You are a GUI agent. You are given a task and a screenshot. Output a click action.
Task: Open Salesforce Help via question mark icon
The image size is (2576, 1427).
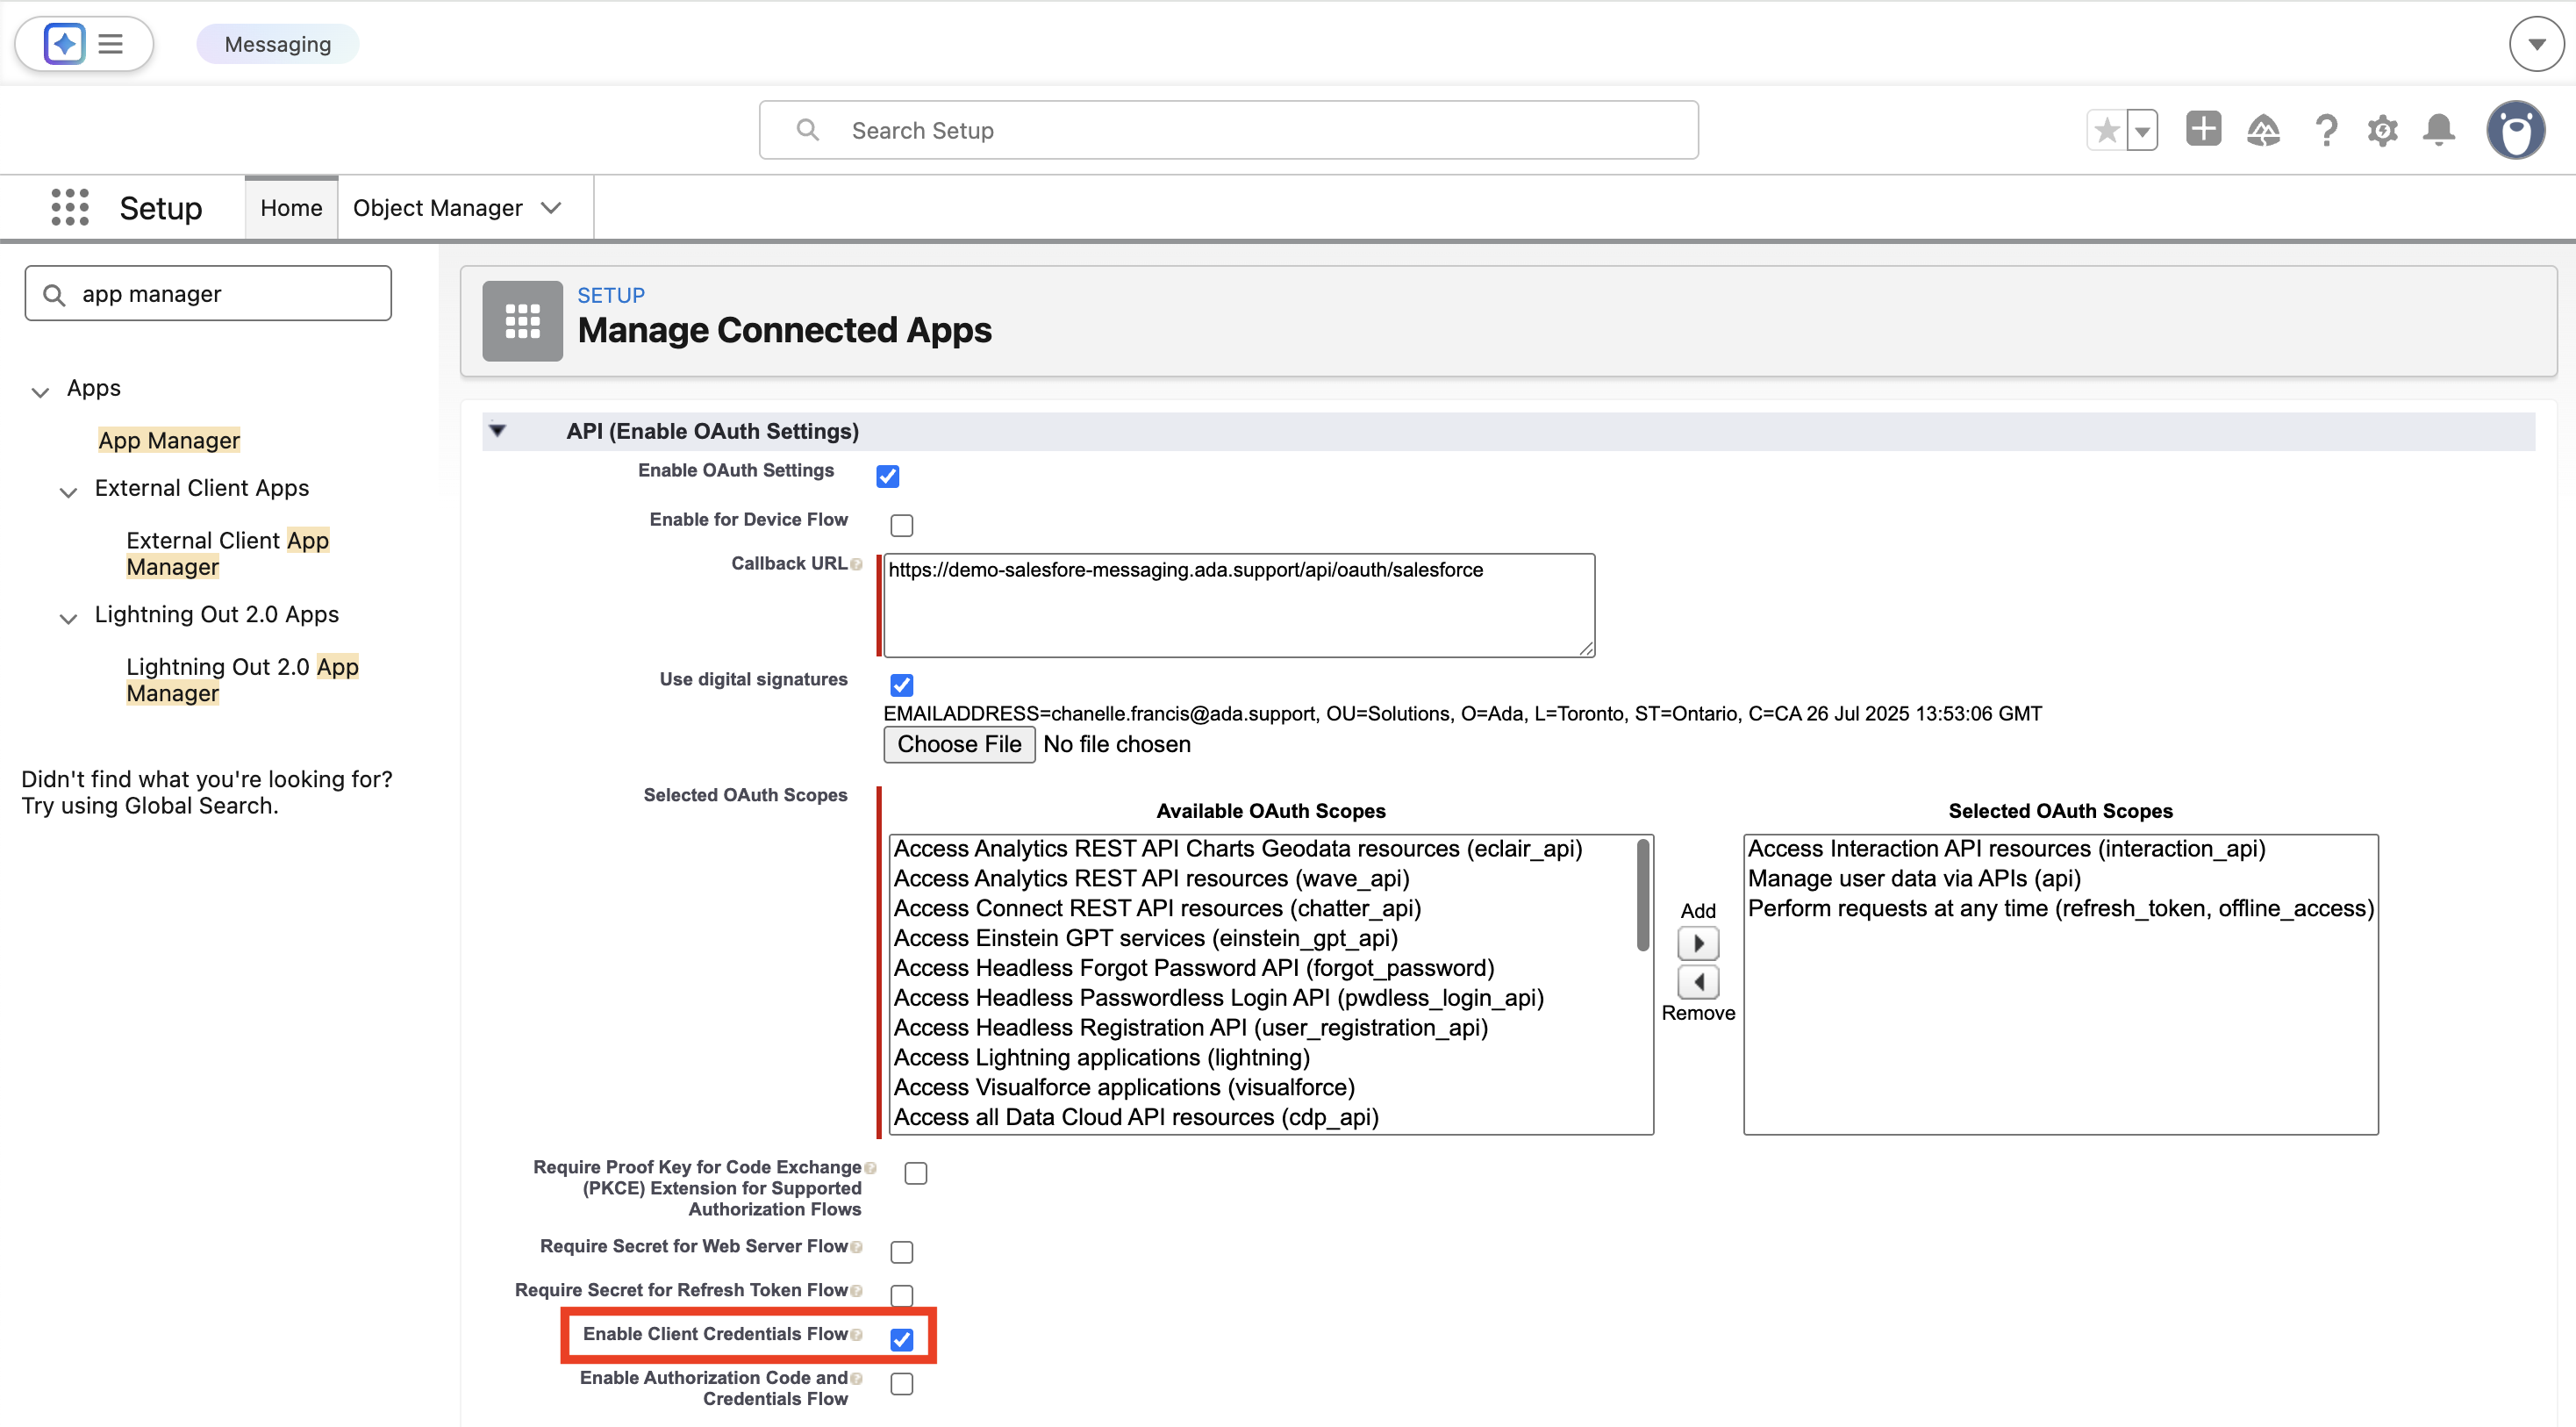(x=2326, y=130)
